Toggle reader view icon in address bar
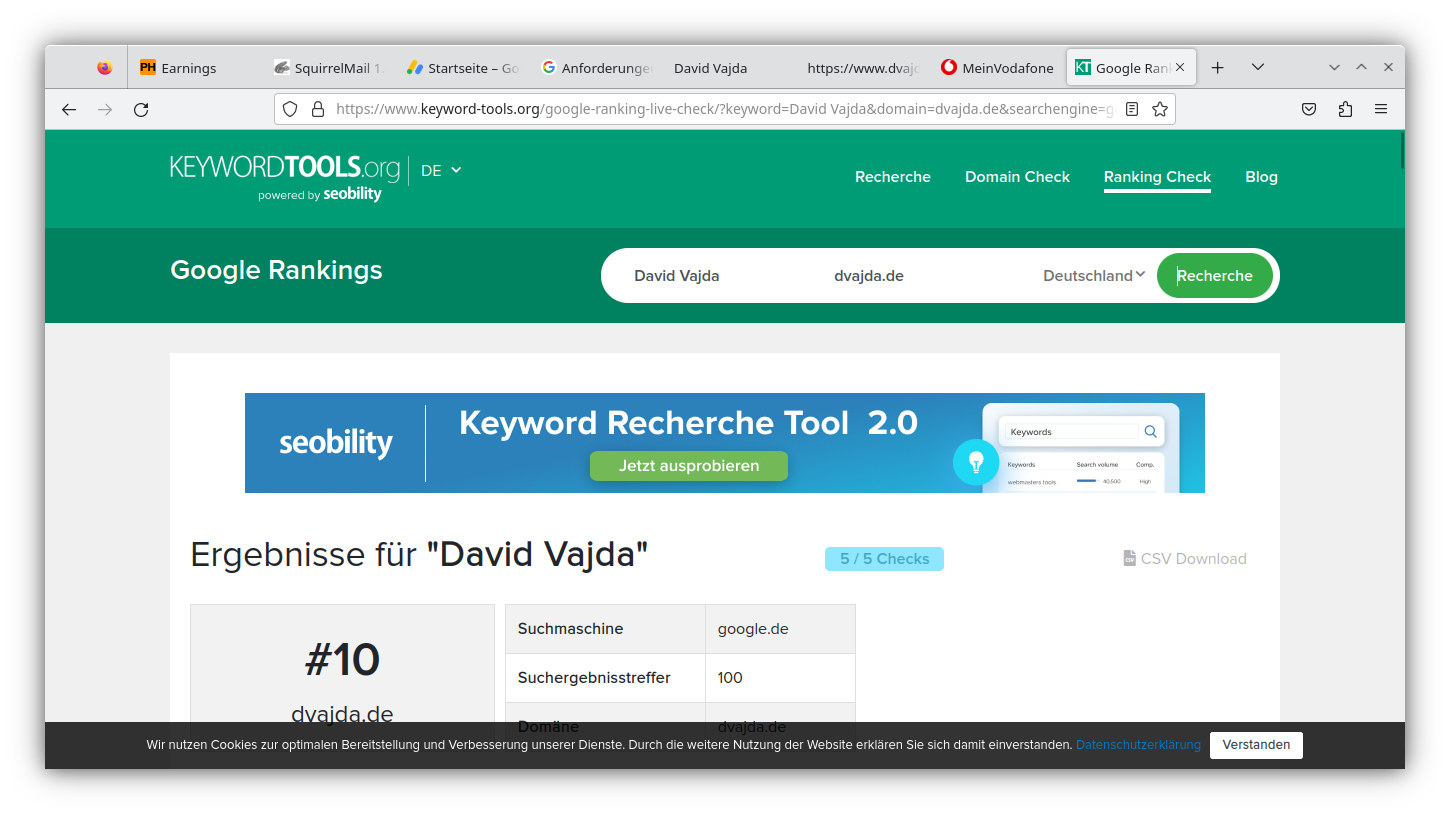This screenshot has width=1450, height=814. pyautogui.click(x=1131, y=110)
